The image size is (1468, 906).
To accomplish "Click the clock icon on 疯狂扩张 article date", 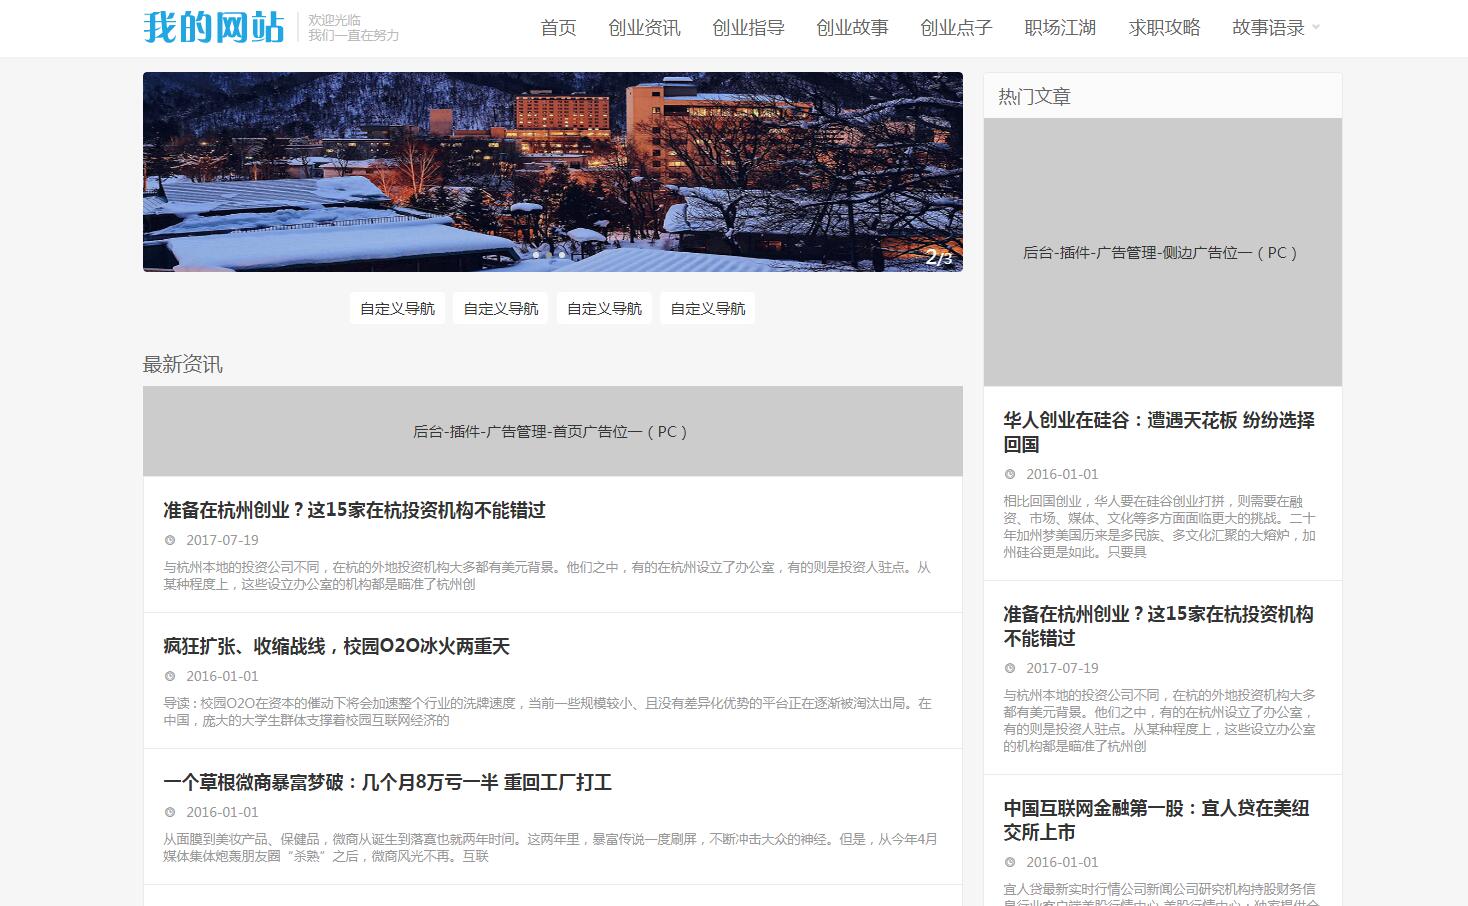I will point(170,675).
